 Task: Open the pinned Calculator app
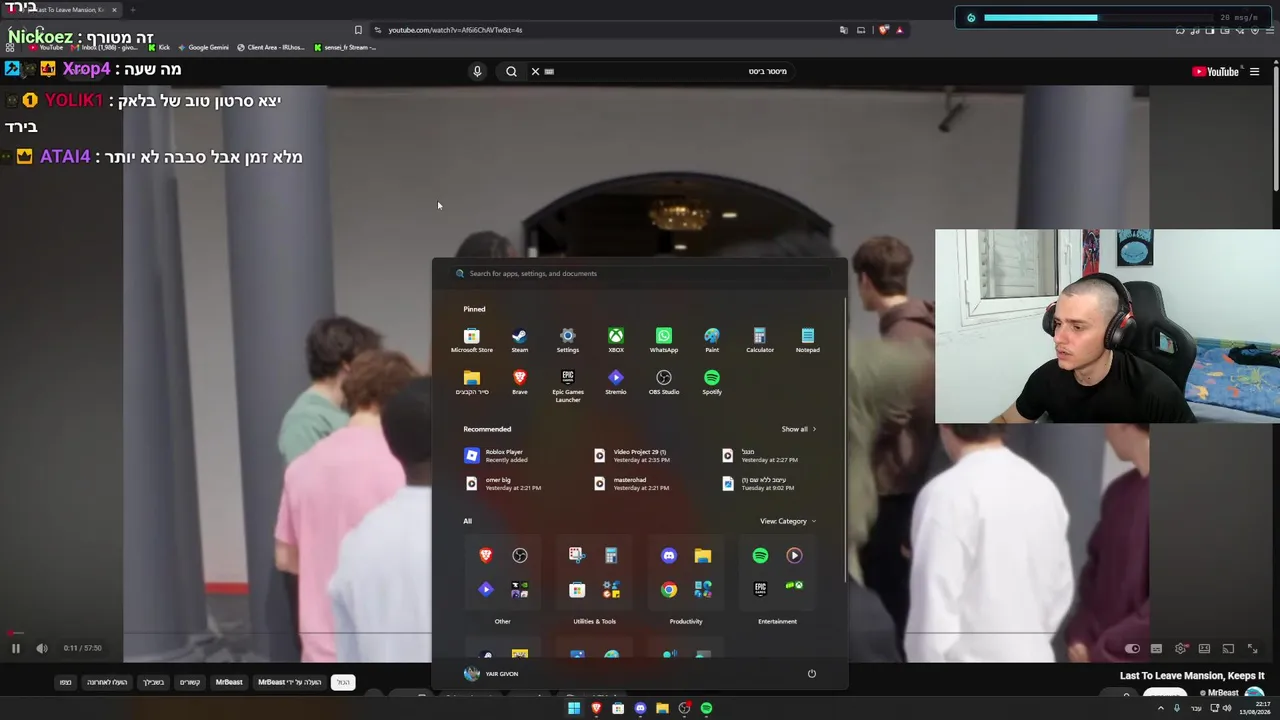(760, 340)
